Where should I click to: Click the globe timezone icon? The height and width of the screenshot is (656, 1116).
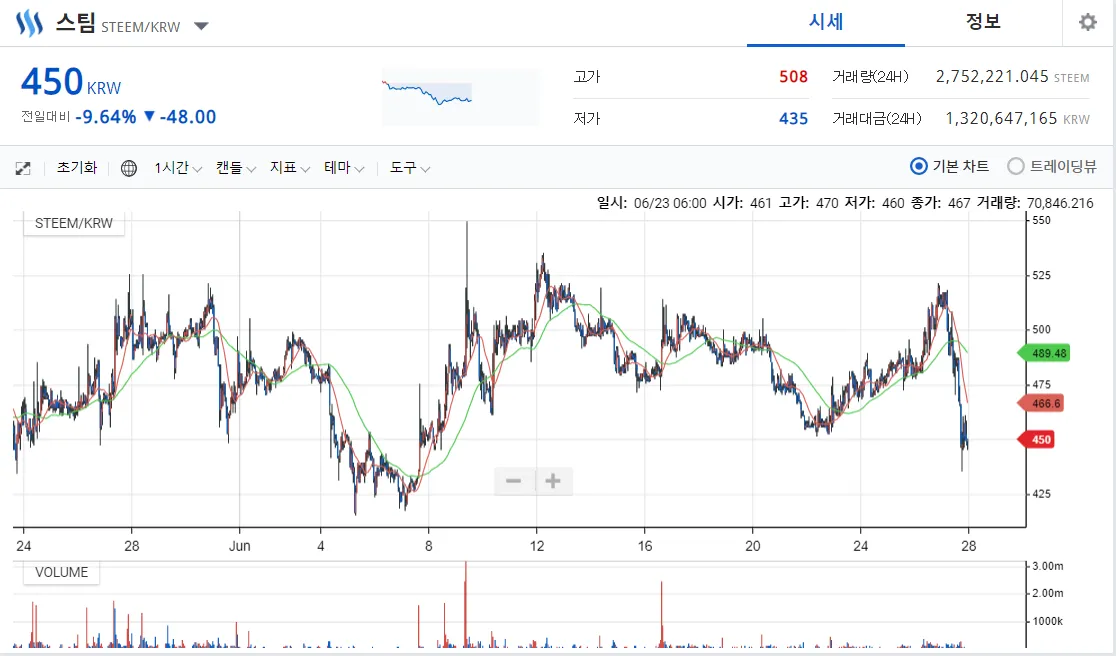(x=129, y=168)
